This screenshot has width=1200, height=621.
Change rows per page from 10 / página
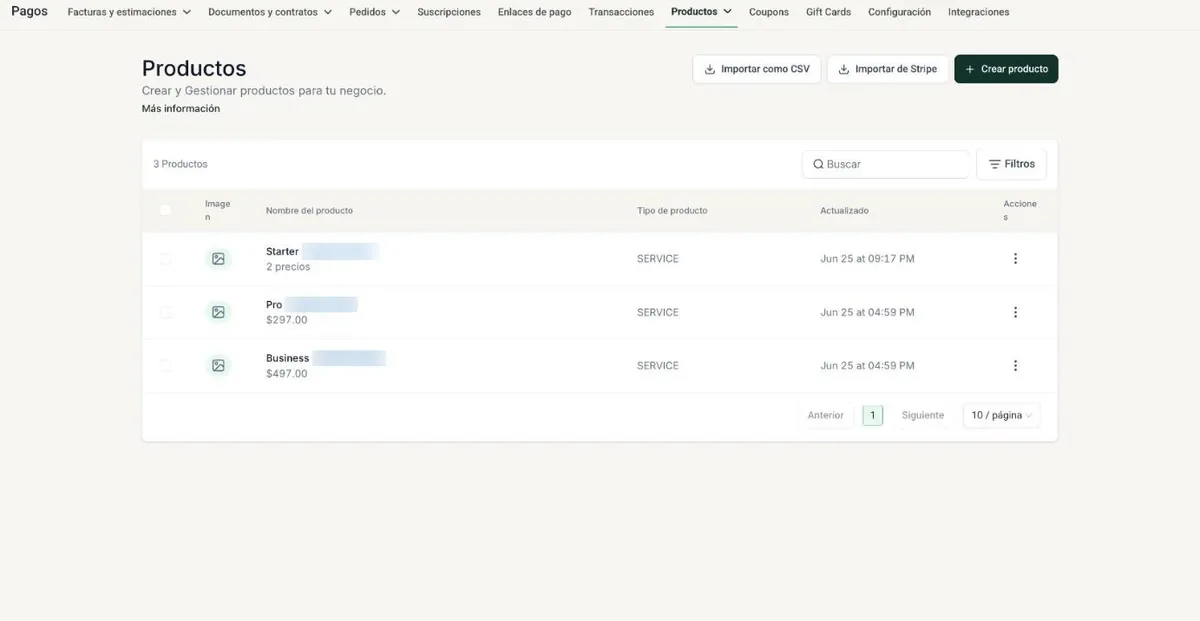1002,415
